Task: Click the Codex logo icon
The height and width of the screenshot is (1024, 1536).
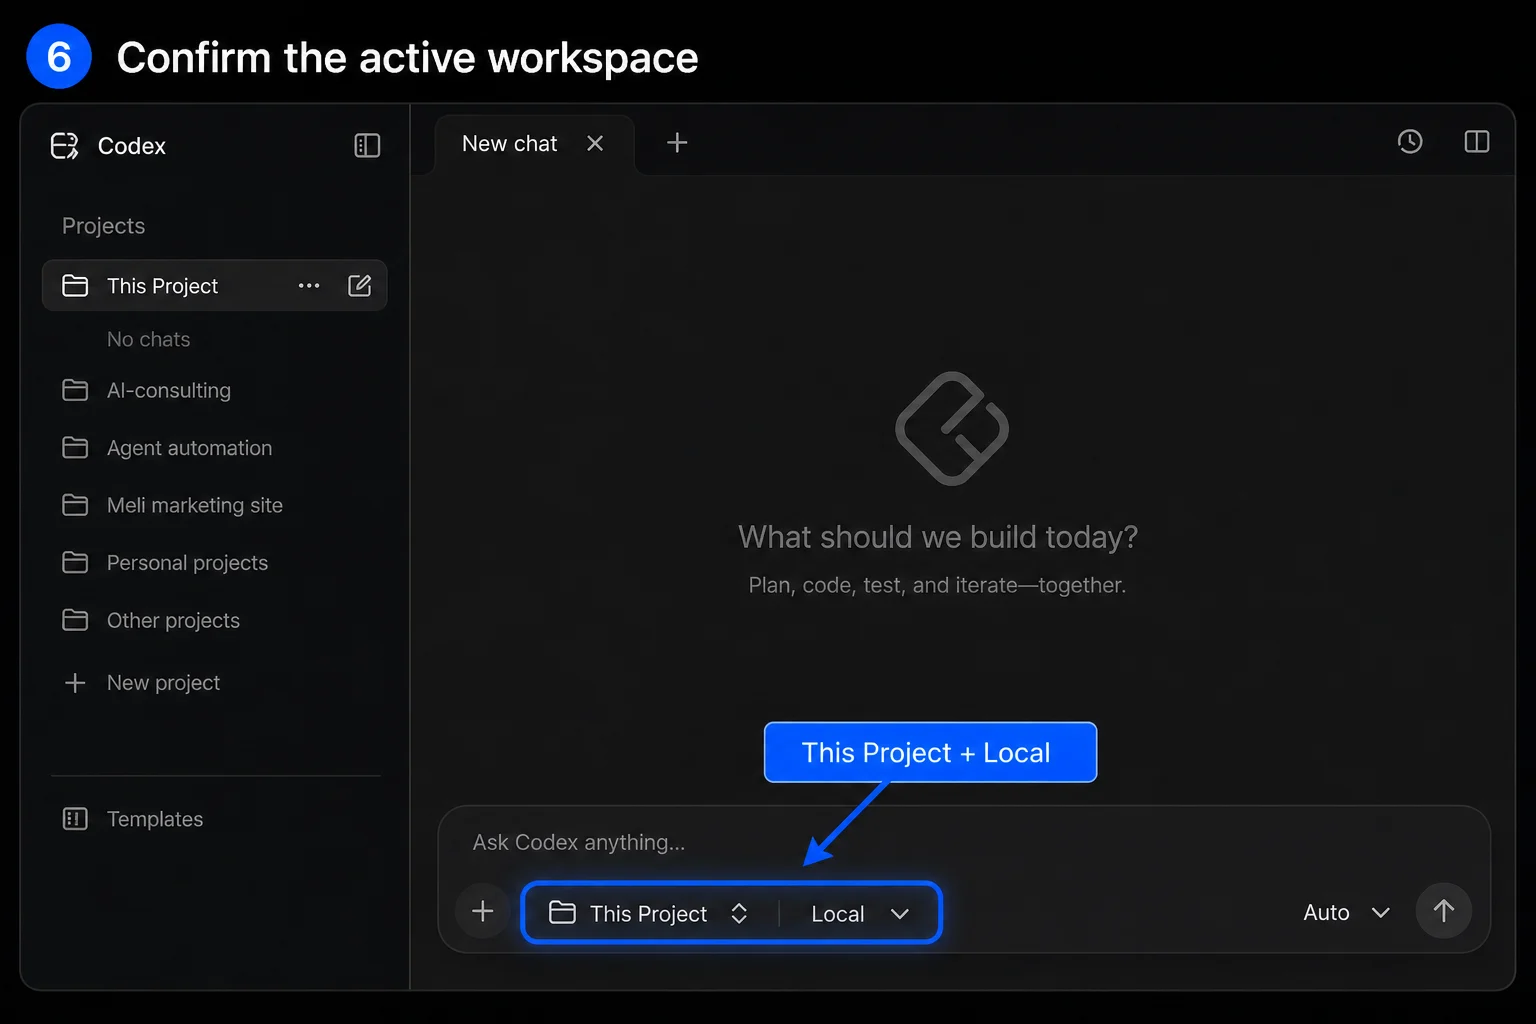Action: click(x=65, y=146)
